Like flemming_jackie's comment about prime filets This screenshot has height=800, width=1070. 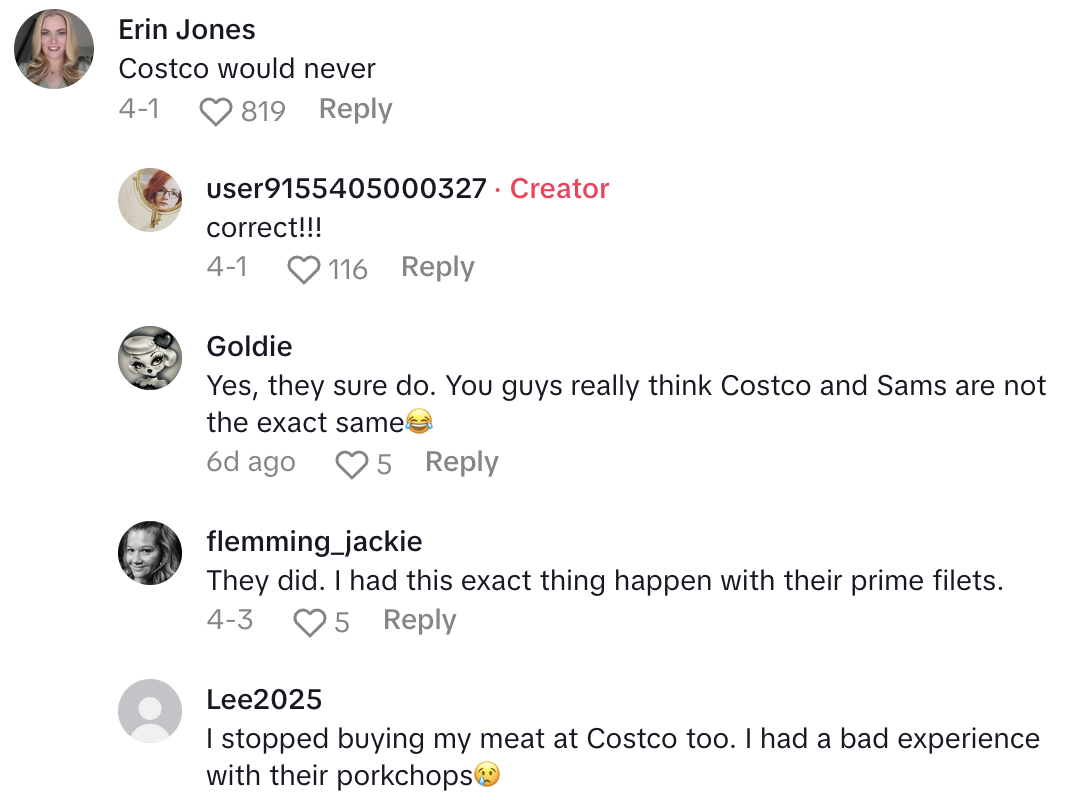(310, 622)
